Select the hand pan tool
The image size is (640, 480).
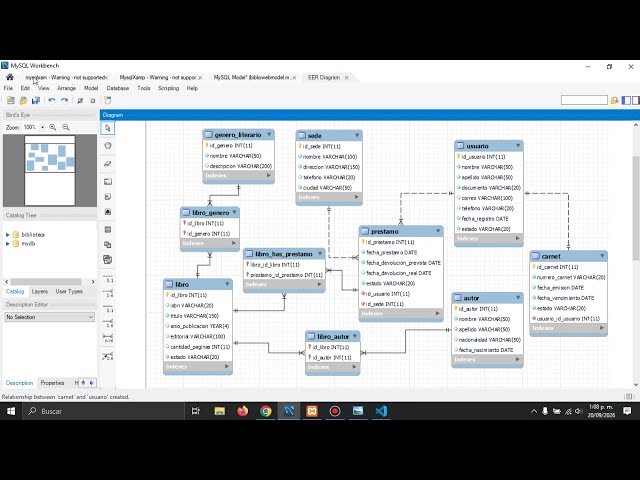(x=107, y=146)
